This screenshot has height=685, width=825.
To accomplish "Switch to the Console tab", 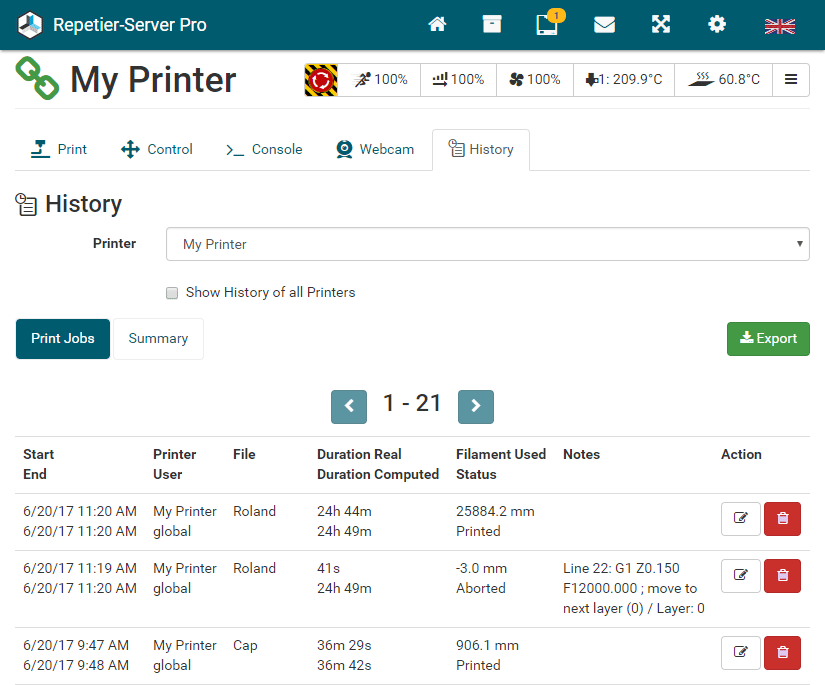I will click(x=264, y=149).
